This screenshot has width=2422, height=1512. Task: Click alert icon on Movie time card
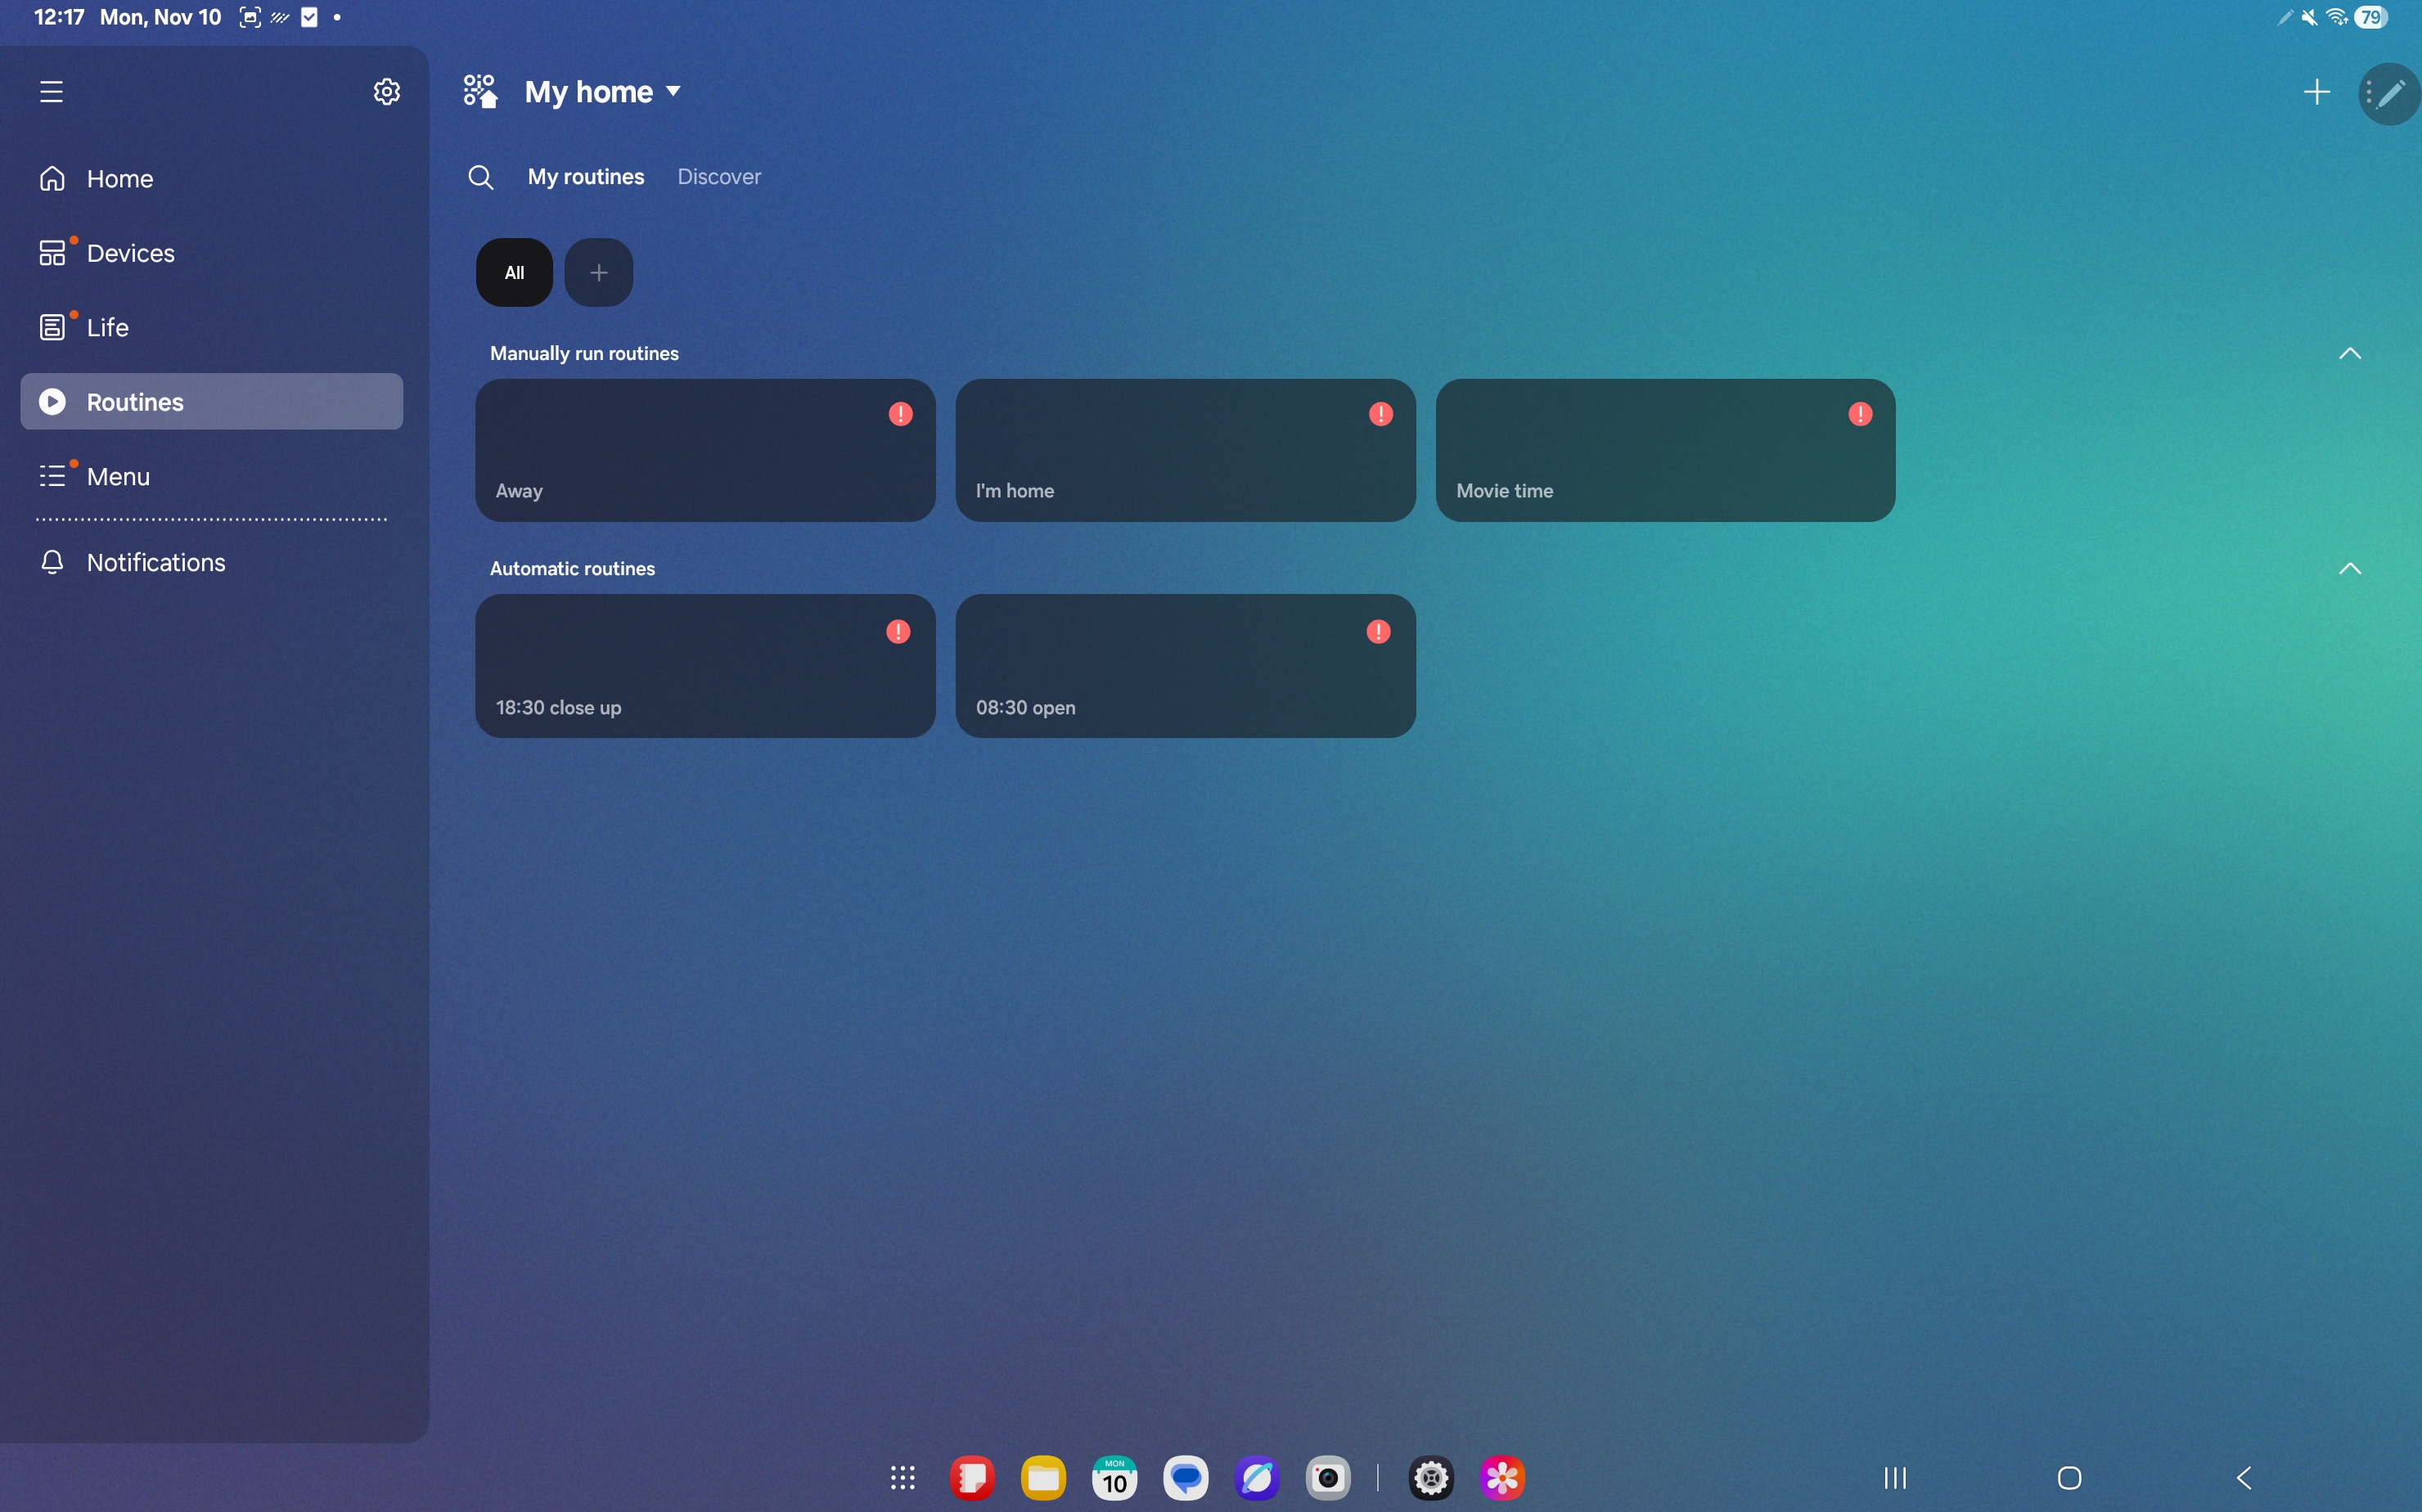point(1860,414)
